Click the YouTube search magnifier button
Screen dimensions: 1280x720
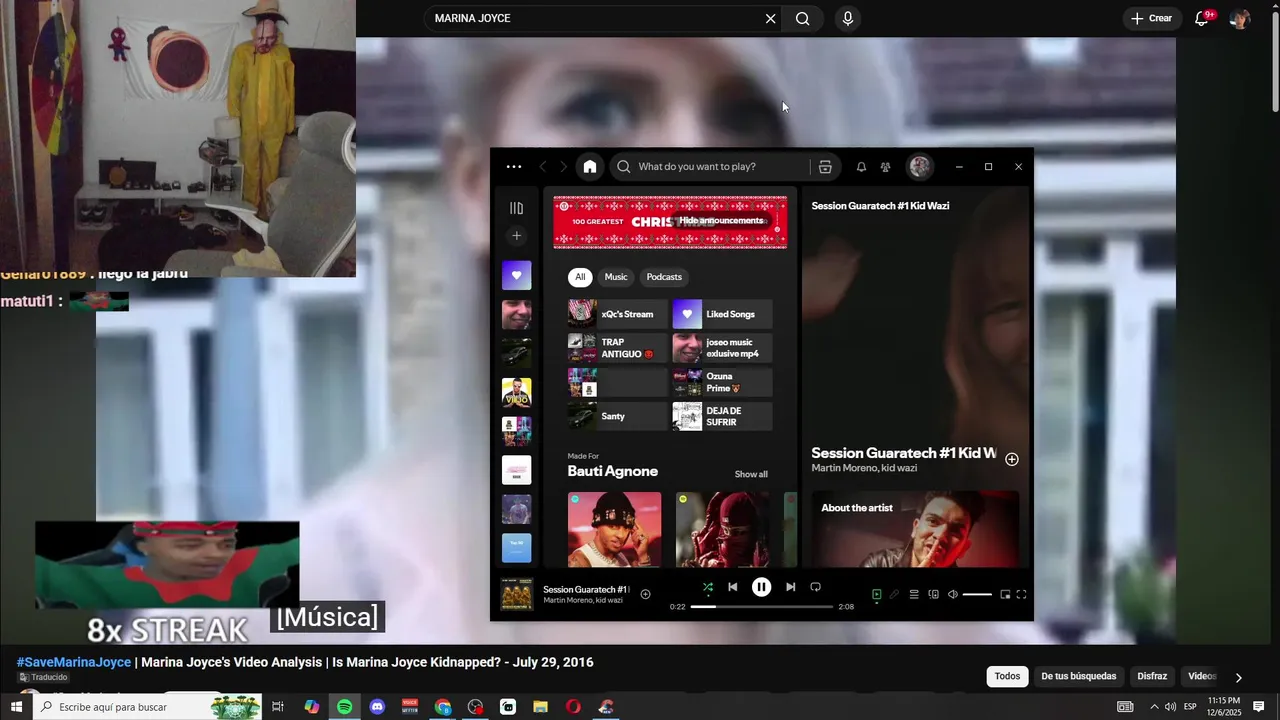tap(803, 18)
